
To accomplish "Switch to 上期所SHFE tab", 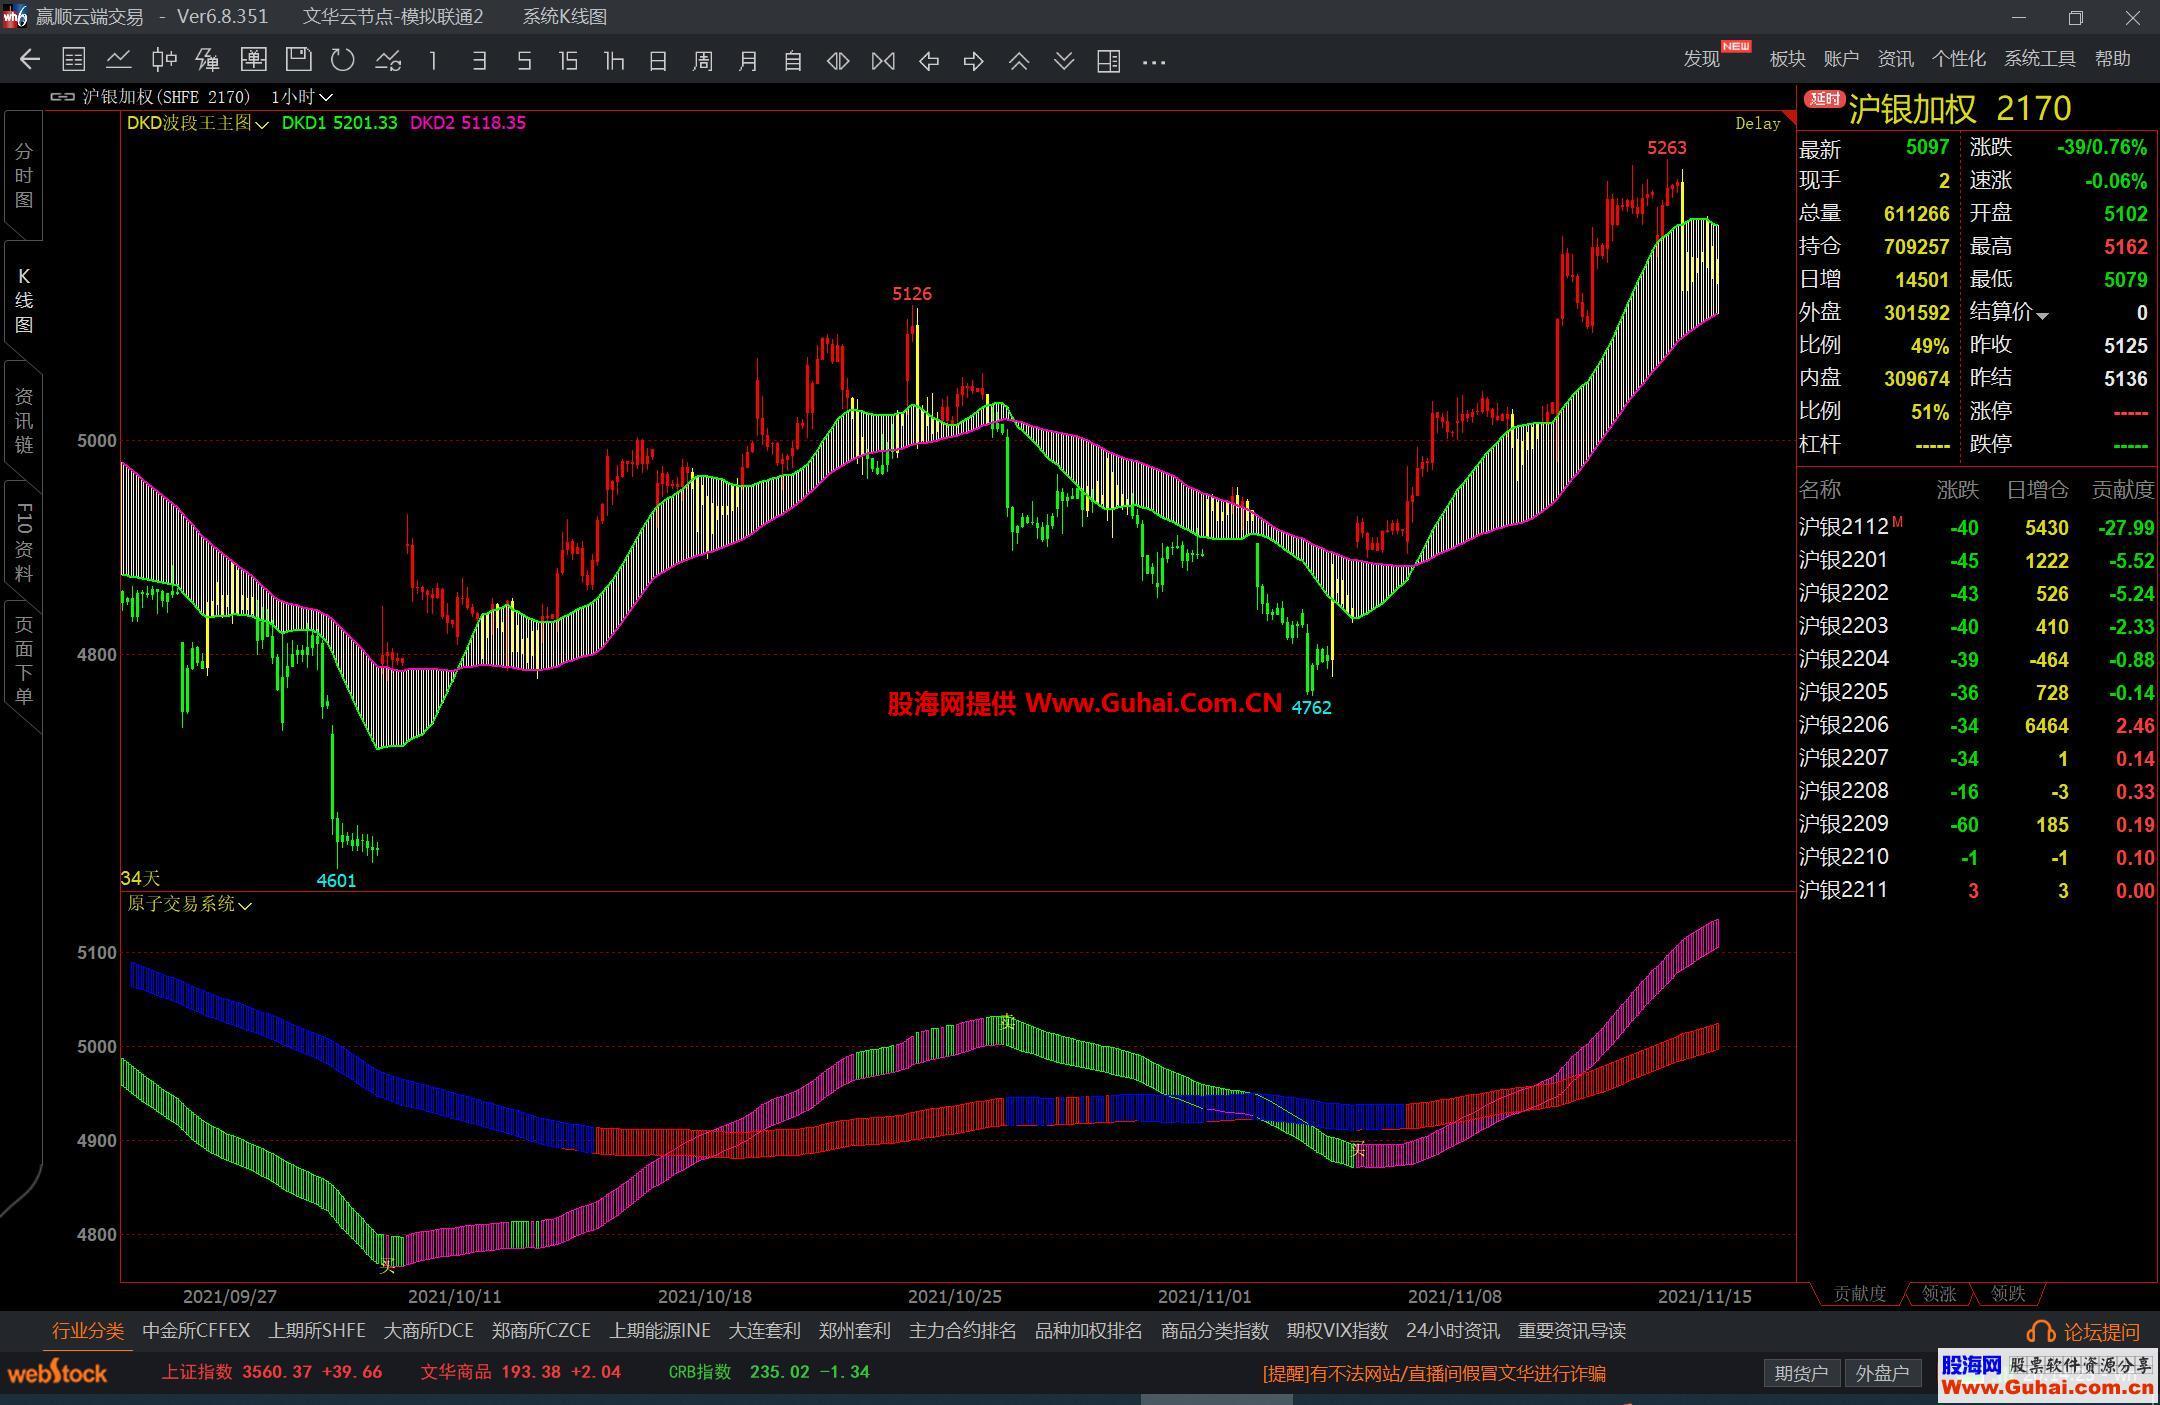I will (x=316, y=1331).
